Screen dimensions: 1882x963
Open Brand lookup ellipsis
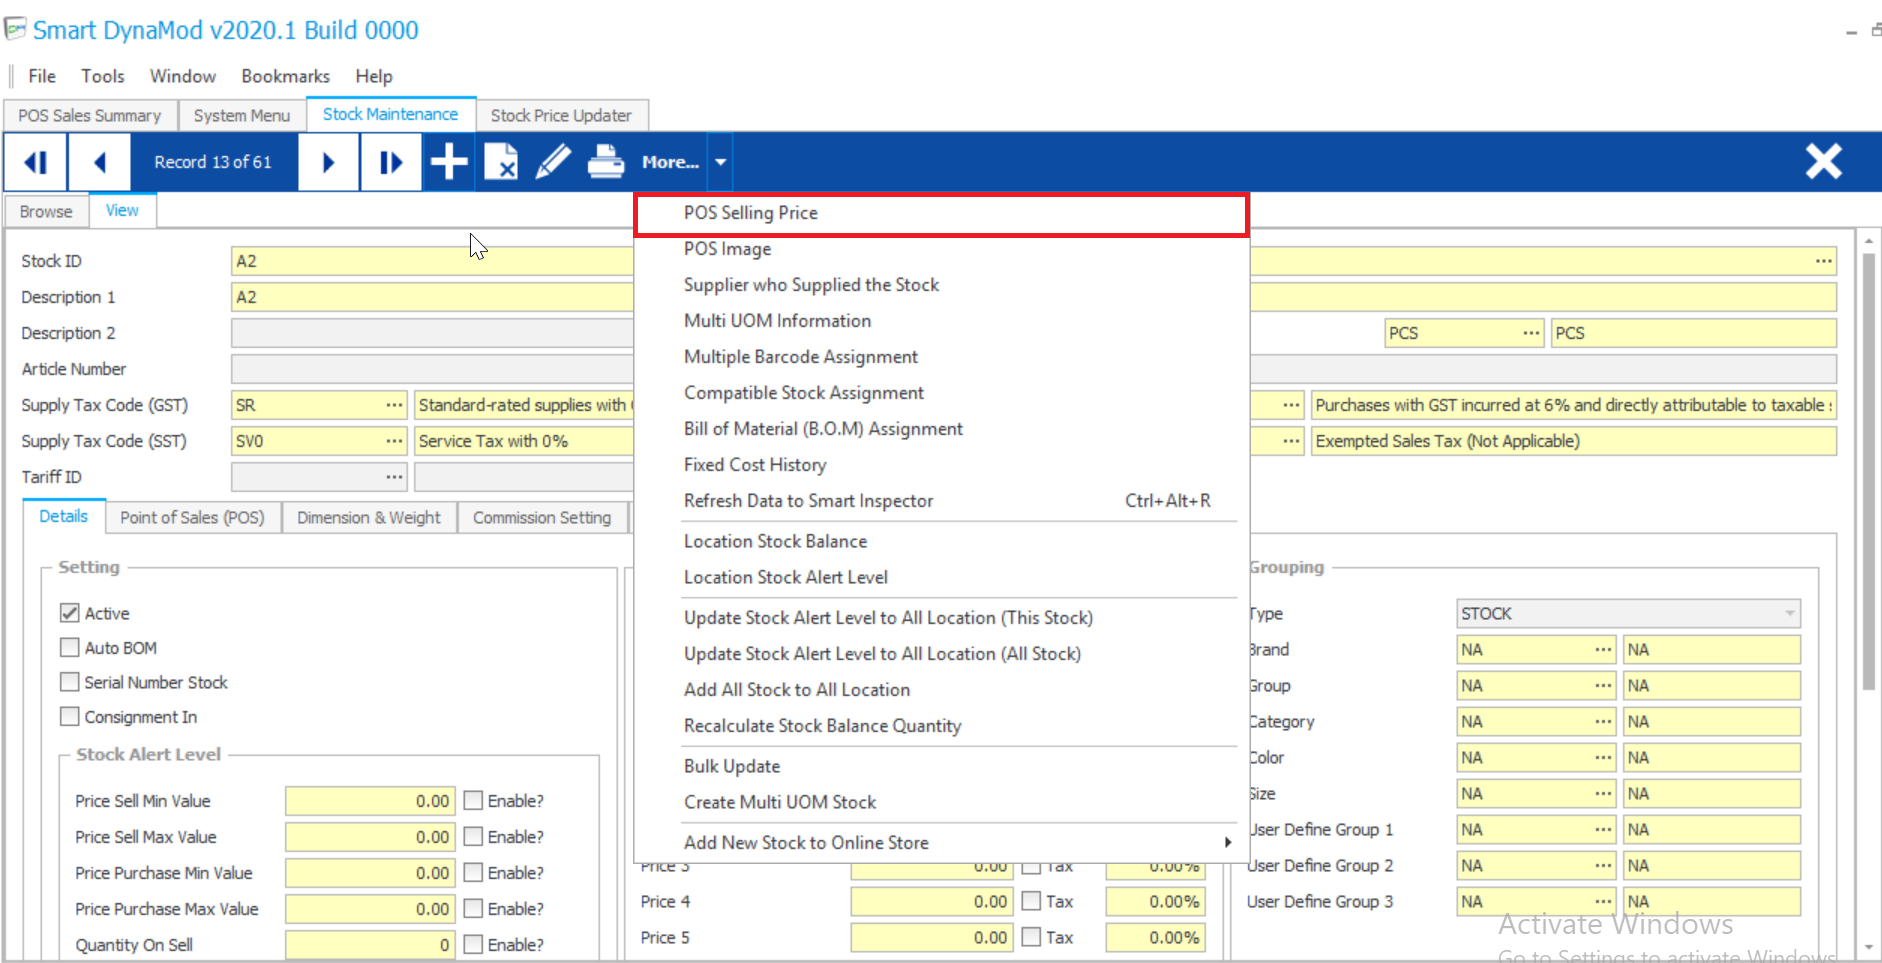pyautogui.click(x=1603, y=649)
